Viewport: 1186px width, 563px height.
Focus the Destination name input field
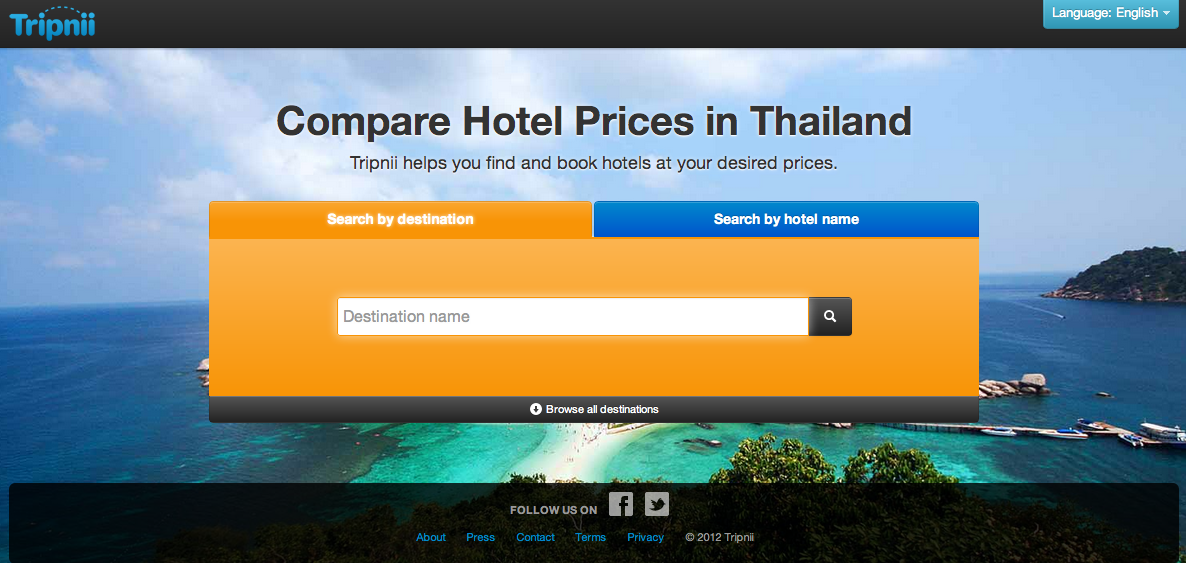[573, 316]
